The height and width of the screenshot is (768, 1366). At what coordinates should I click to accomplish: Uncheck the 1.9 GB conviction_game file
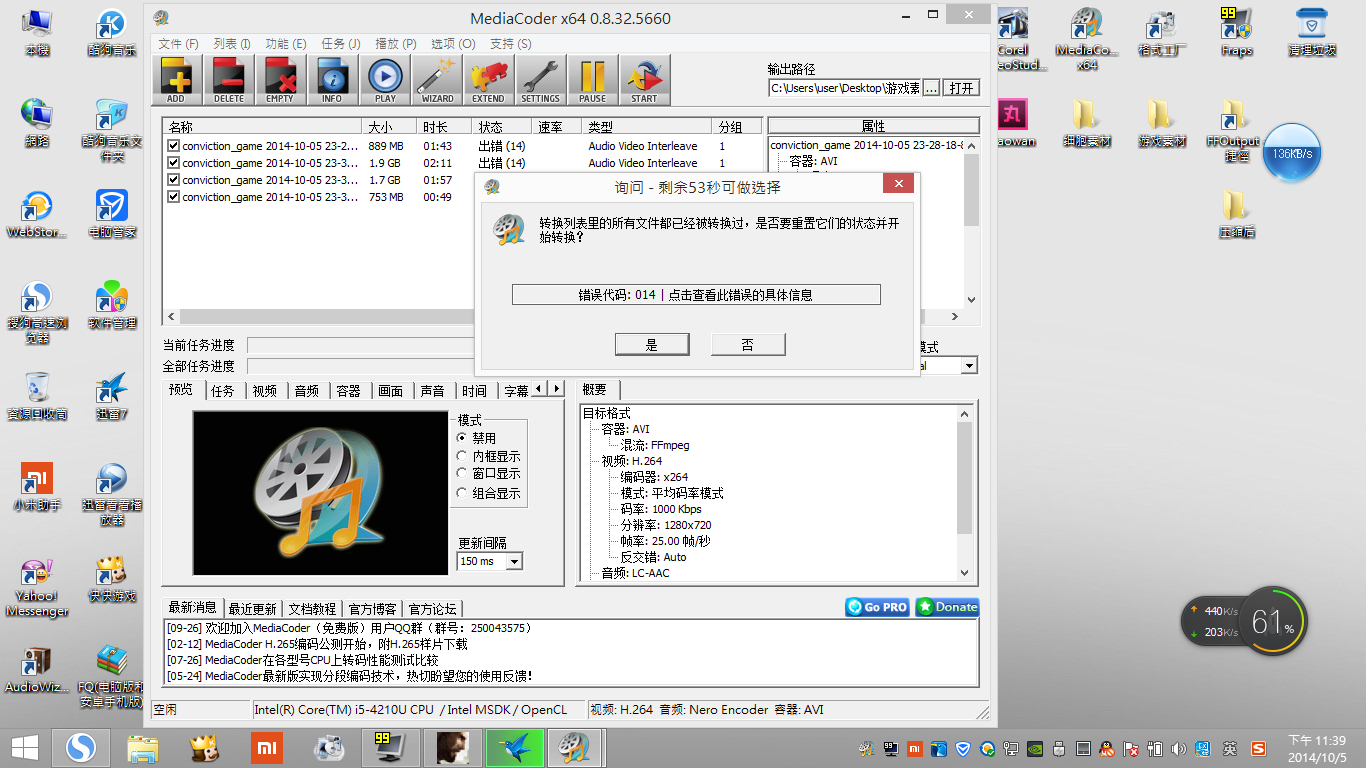tap(174, 163)
